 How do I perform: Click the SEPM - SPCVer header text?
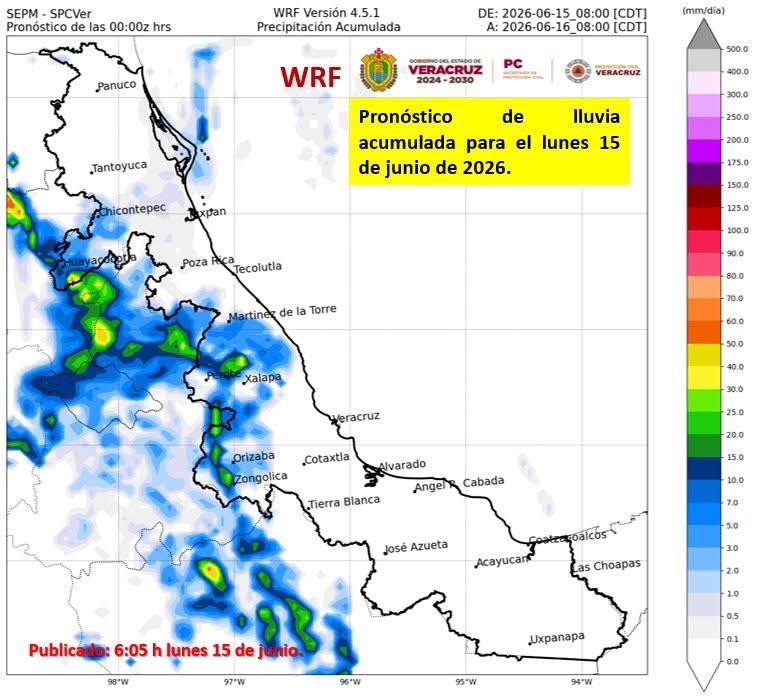click(49, 14)
